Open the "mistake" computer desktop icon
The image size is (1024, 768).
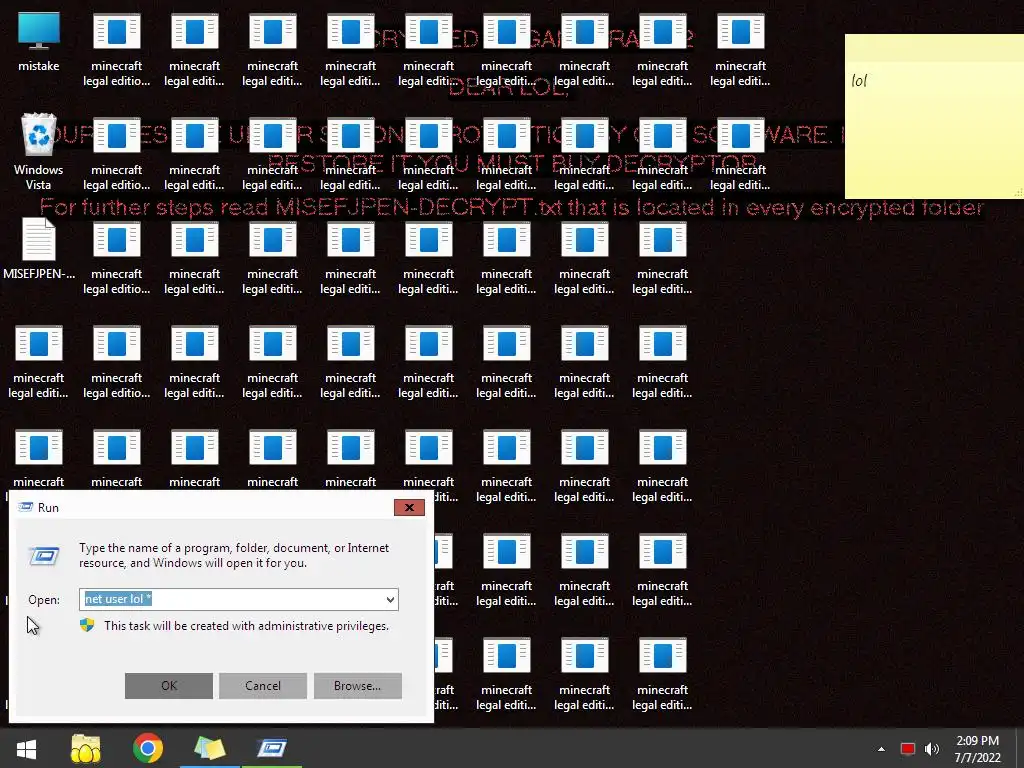click(39, 42)
